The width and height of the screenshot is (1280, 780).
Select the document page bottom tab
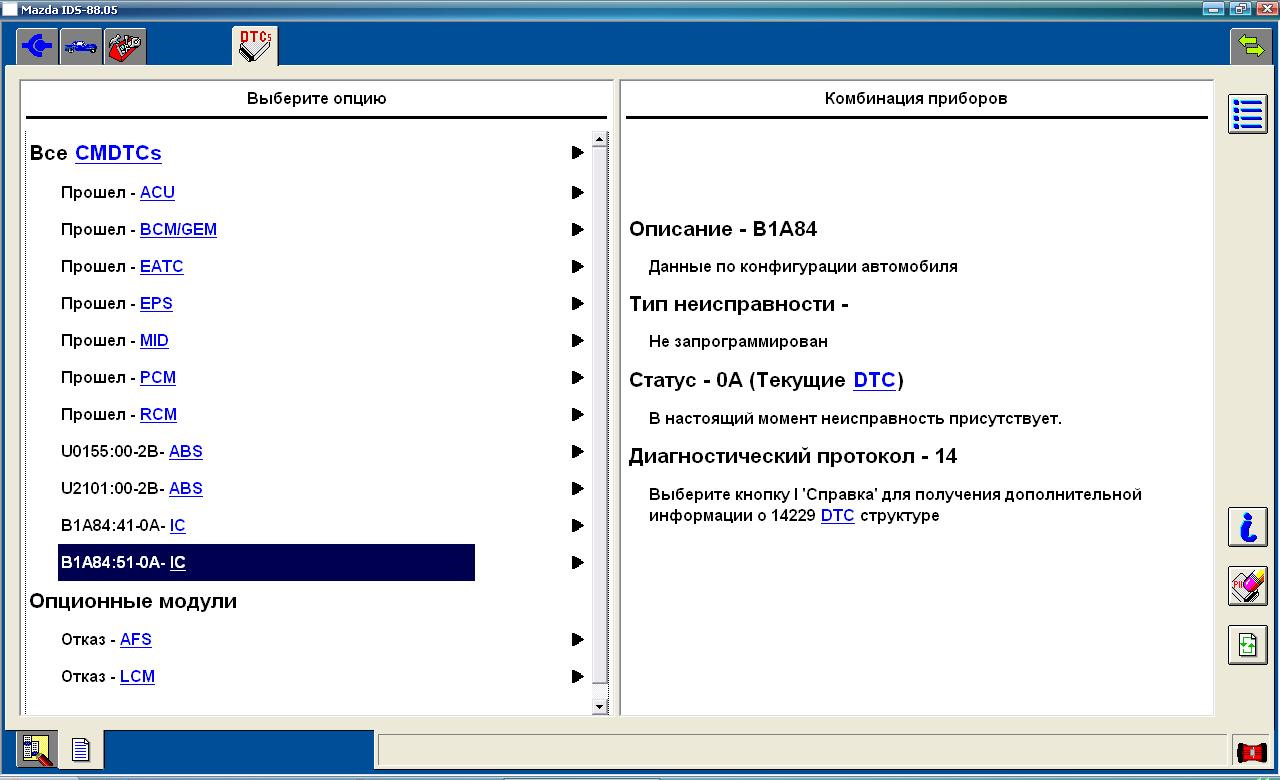(81, 750)
